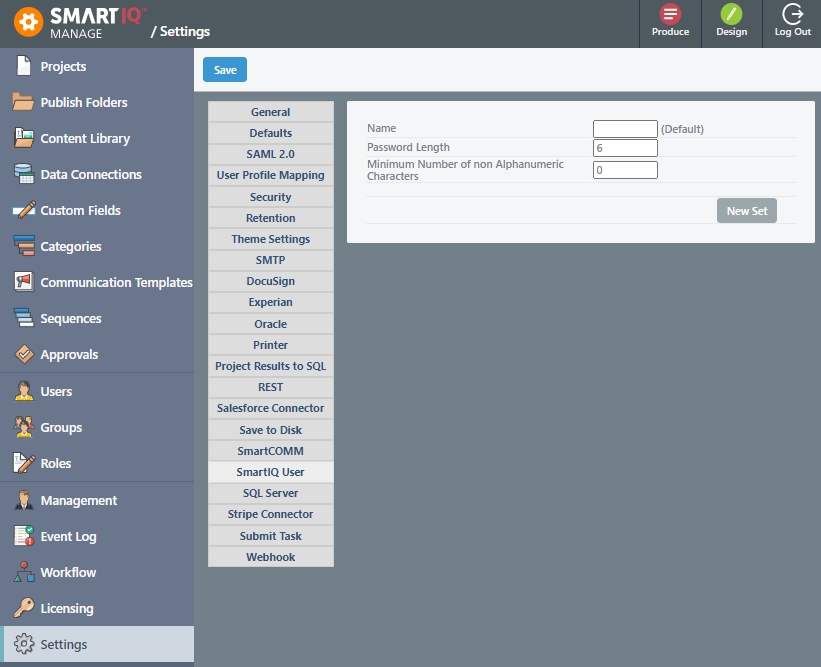Click the Groups people icon

(24, 427)
